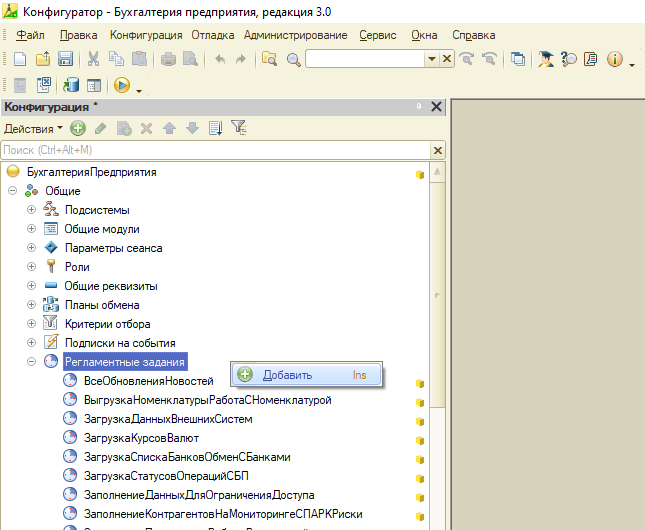Viewport: 645px width, 530px height.
Task: Click Filter by subsystems funnel icon
Action: pos(239,128)
